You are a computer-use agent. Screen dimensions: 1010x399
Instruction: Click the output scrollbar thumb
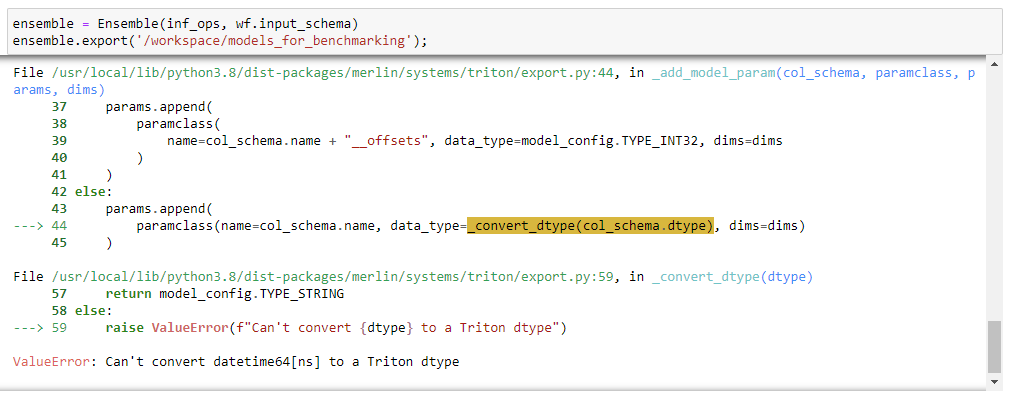[994, 347]
